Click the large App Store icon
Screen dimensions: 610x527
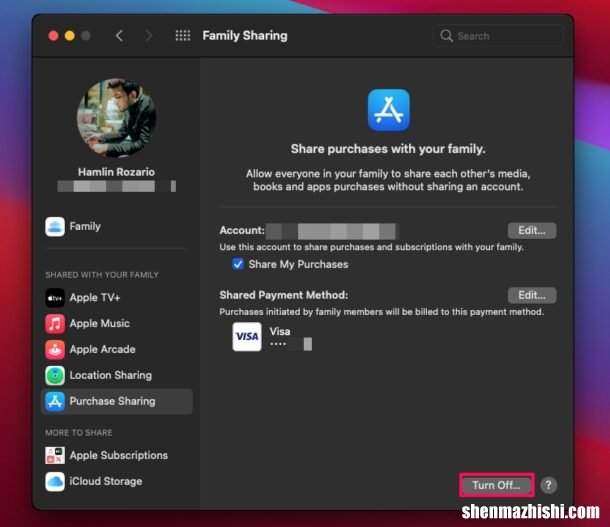389,110
